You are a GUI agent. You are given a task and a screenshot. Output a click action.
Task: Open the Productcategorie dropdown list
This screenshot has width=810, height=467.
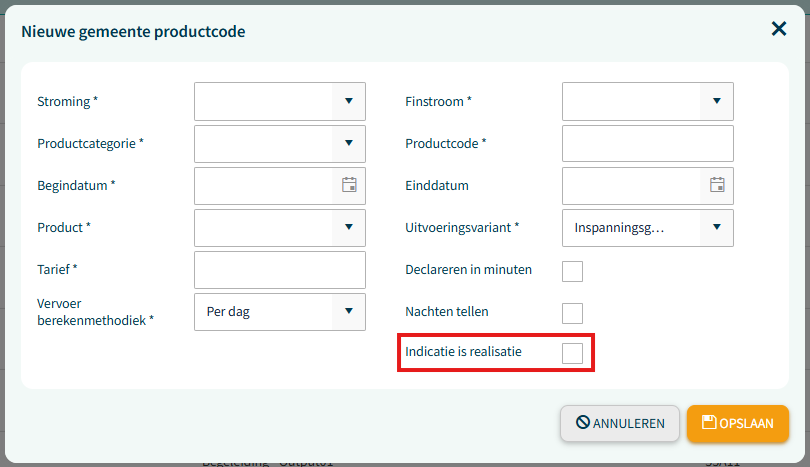(x=349, y=143)
